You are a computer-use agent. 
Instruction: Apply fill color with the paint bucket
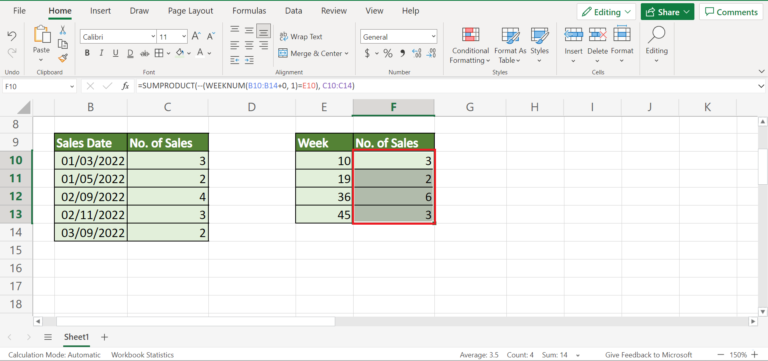(179, 53)
